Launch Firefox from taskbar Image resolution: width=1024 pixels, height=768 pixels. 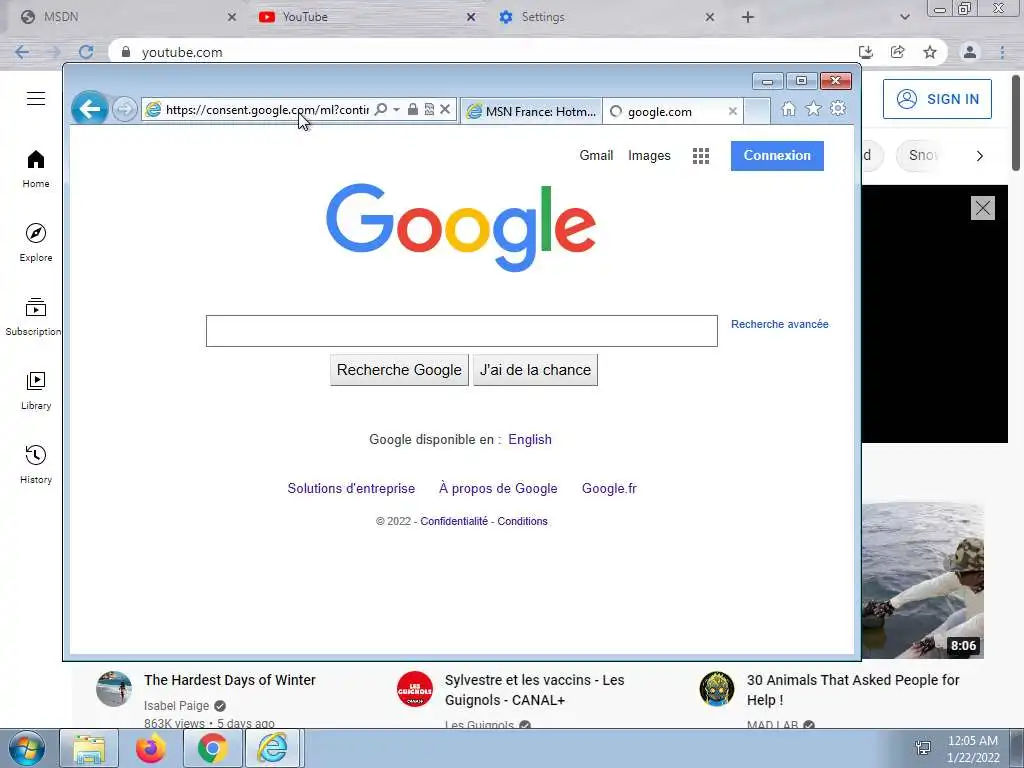pos(151,748)
